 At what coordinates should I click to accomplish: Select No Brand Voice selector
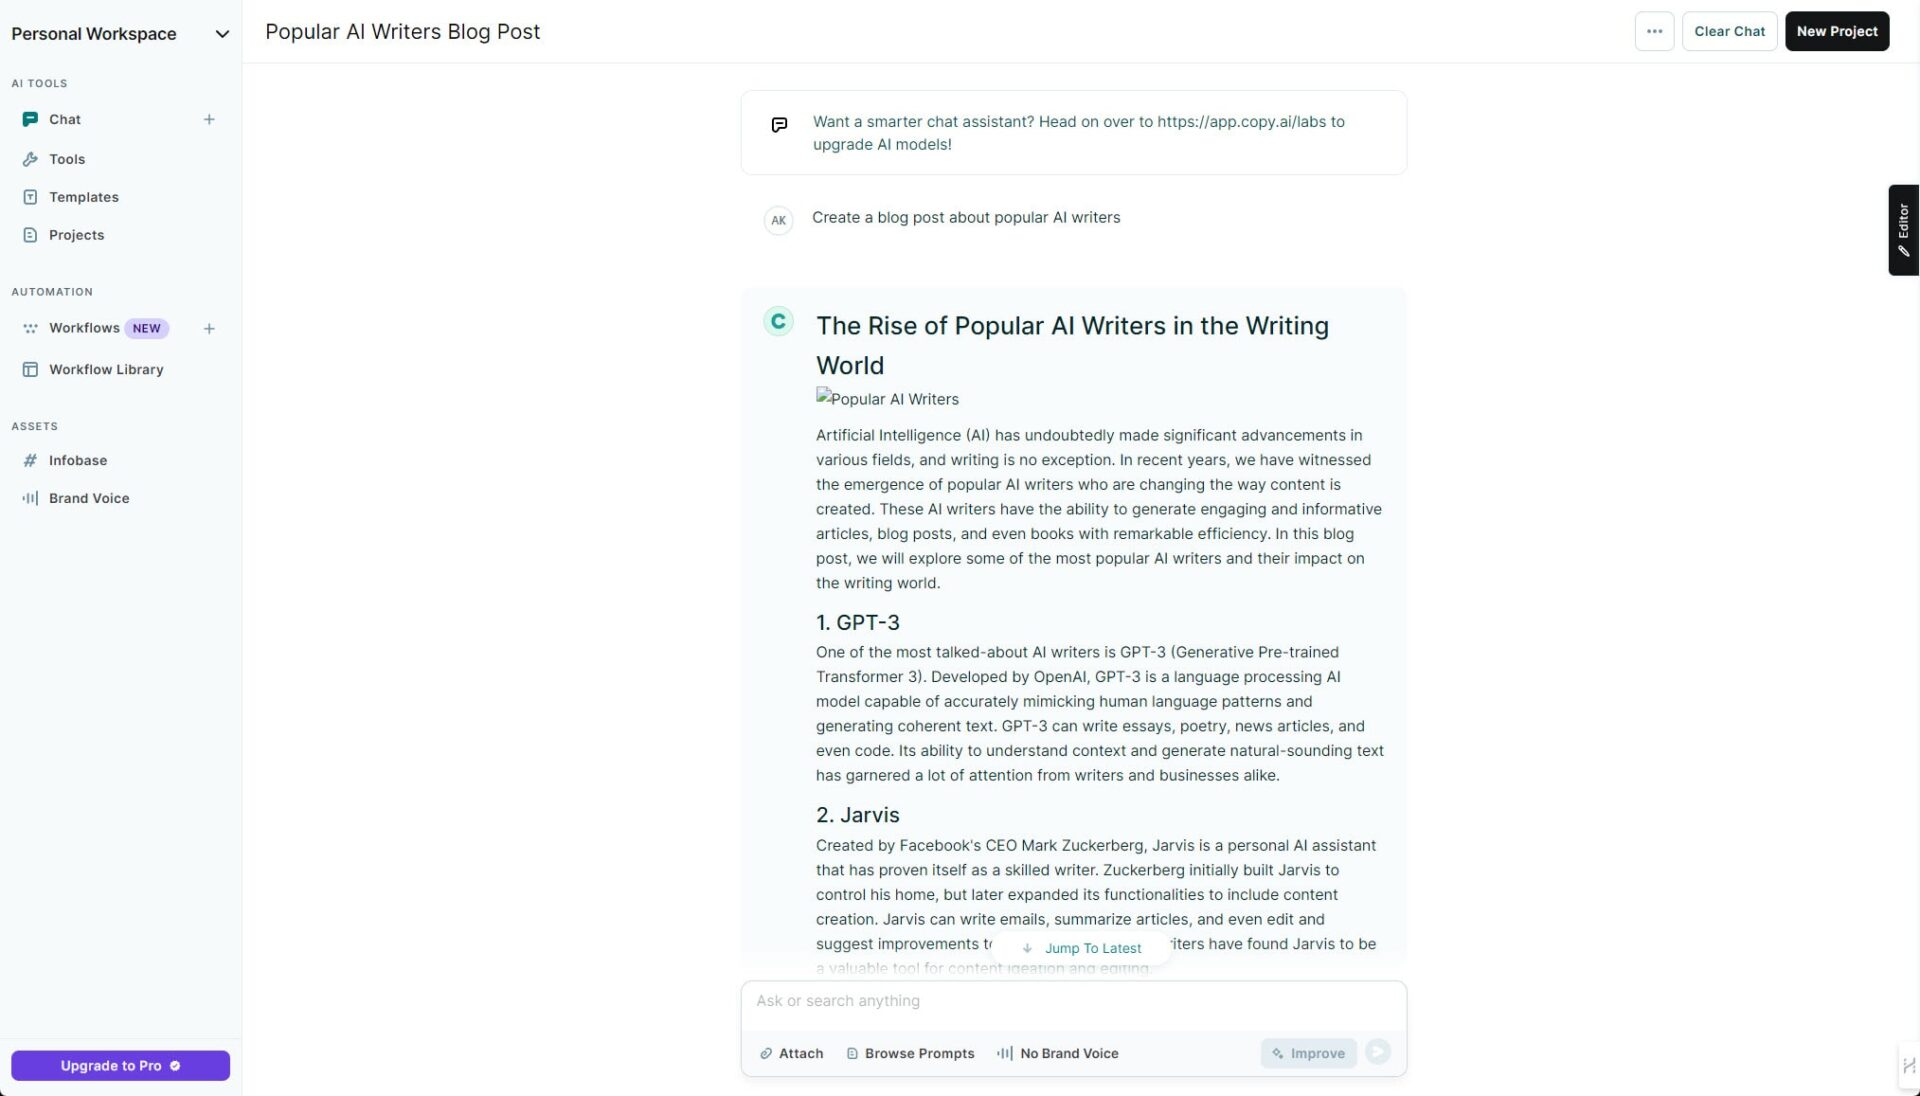[1057, 1053]
